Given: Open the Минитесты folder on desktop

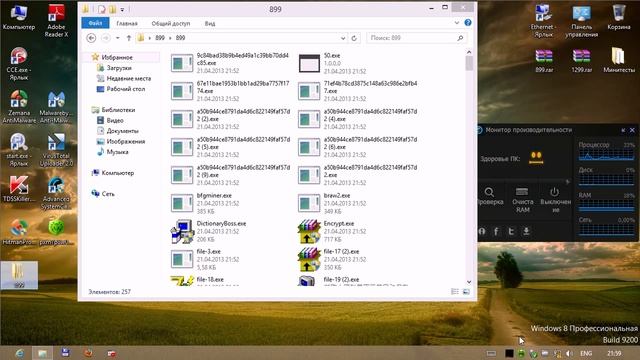Looking at the screenshot, I should pos(619,60).
